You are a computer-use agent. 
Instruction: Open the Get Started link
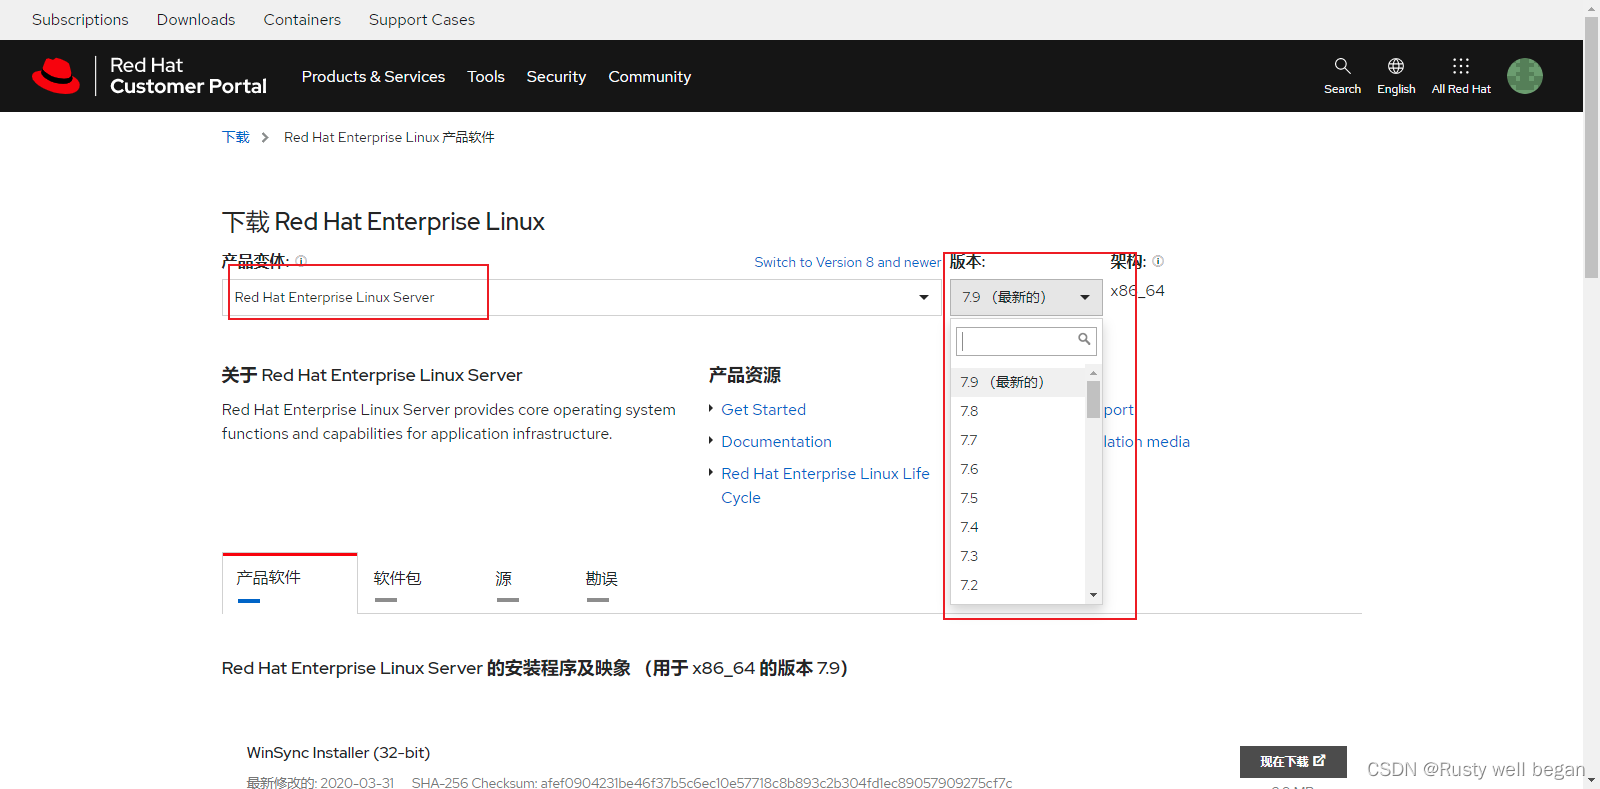point(763,410)
